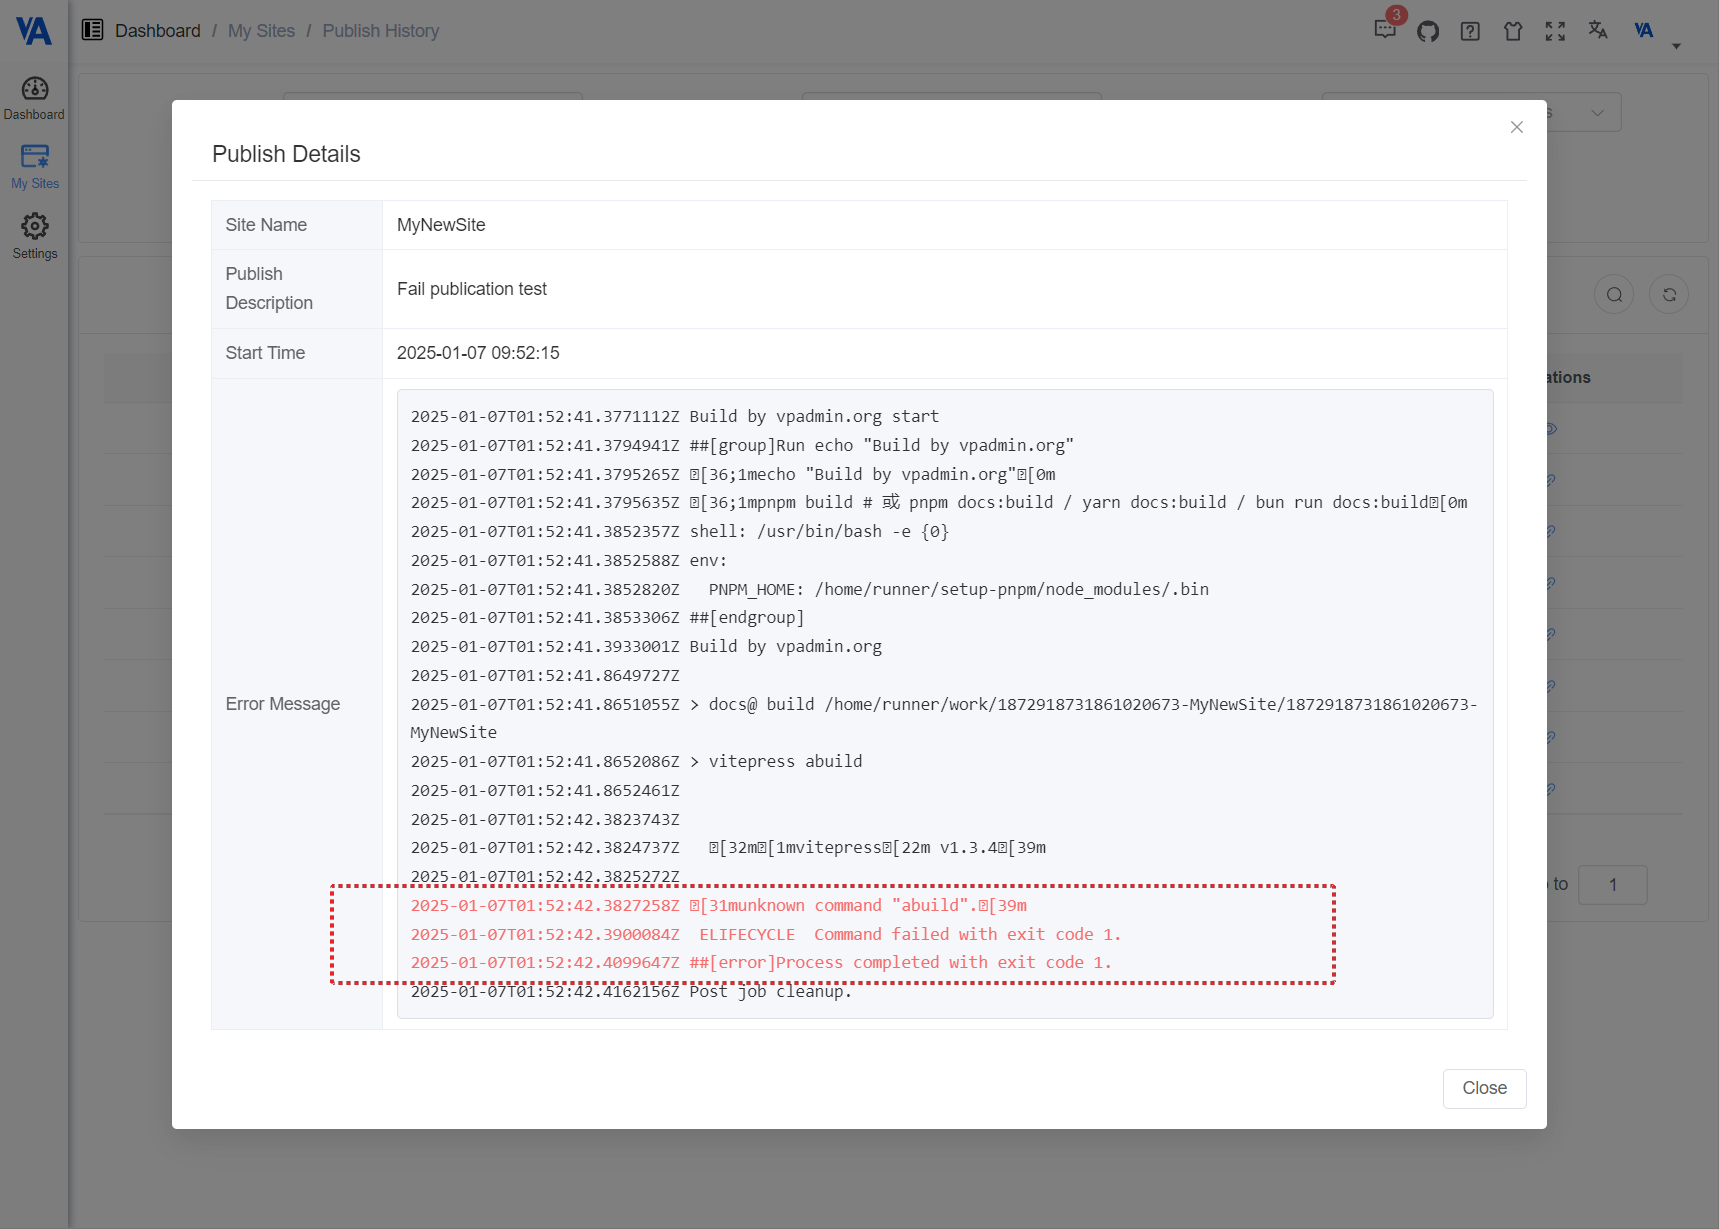This screenshot has width=1719, height=1229.
Task: Expand the user avatar dropdown arrow
Action: click(1676, 45)
